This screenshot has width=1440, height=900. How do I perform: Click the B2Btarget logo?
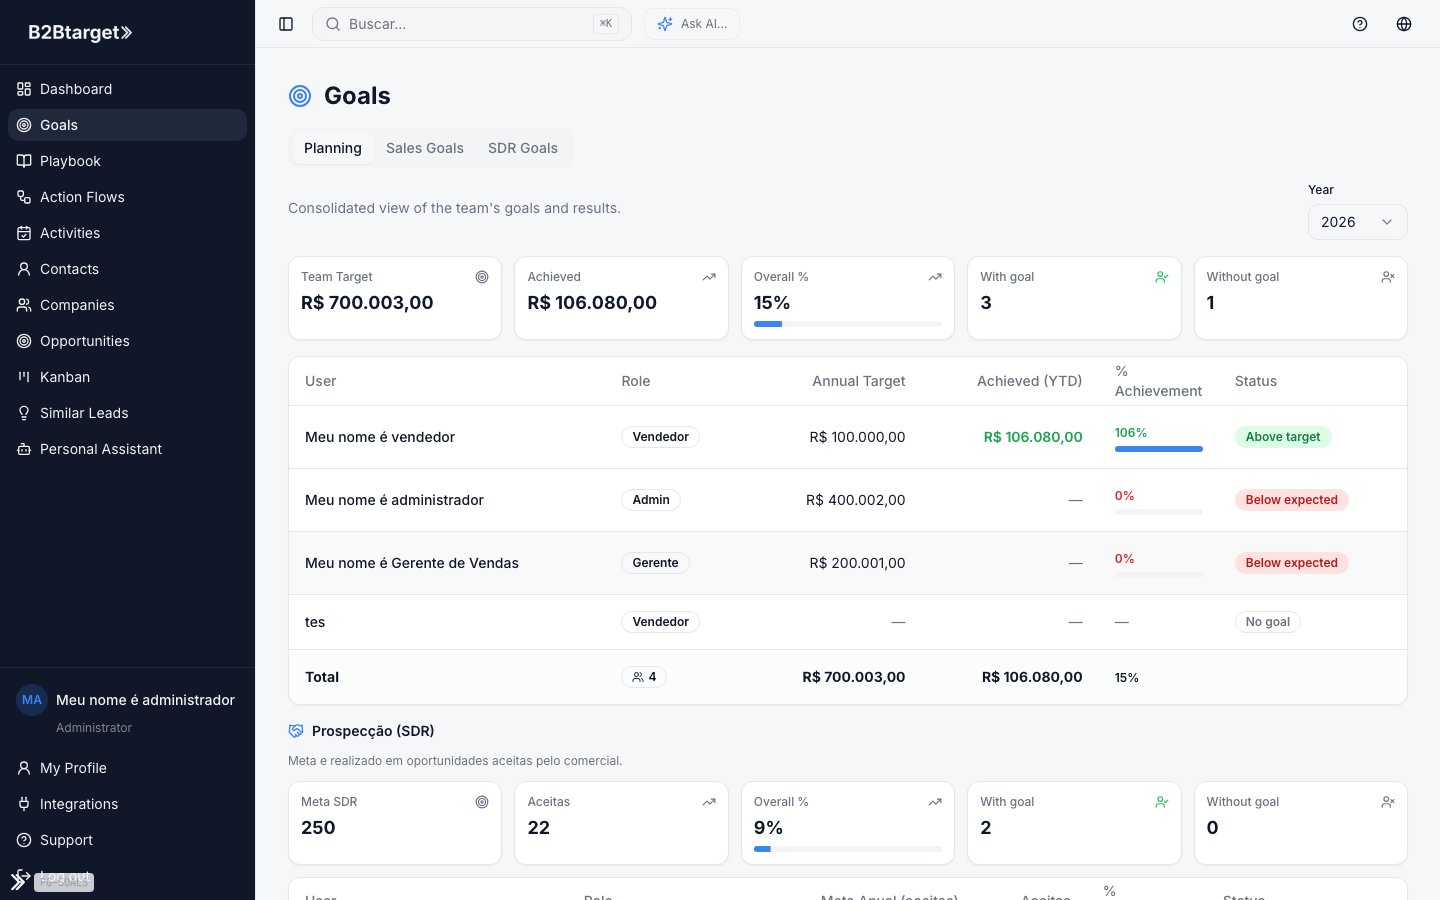(80, 32)
